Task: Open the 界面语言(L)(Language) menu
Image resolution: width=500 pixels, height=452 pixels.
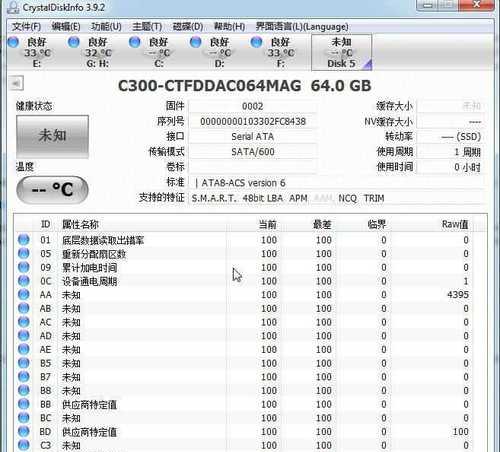Action: tap(302, 27)
